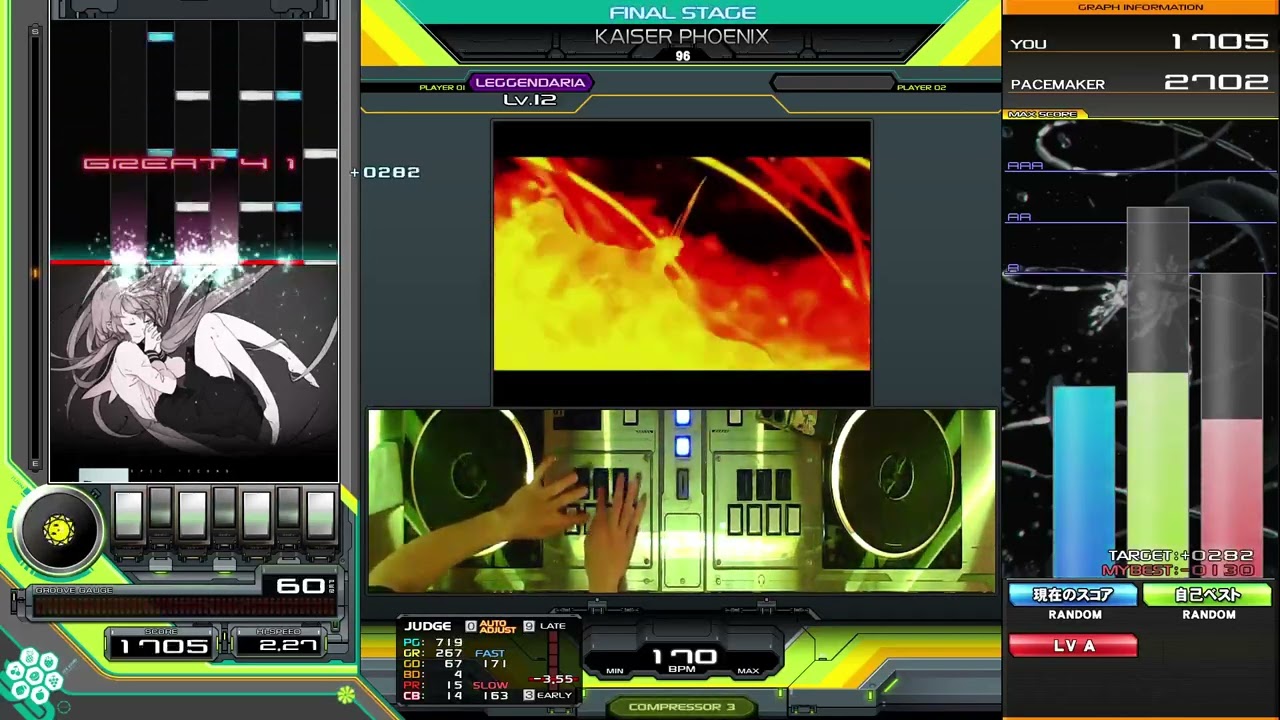Click the MAX label in the BPM panel

coord(748,671)
